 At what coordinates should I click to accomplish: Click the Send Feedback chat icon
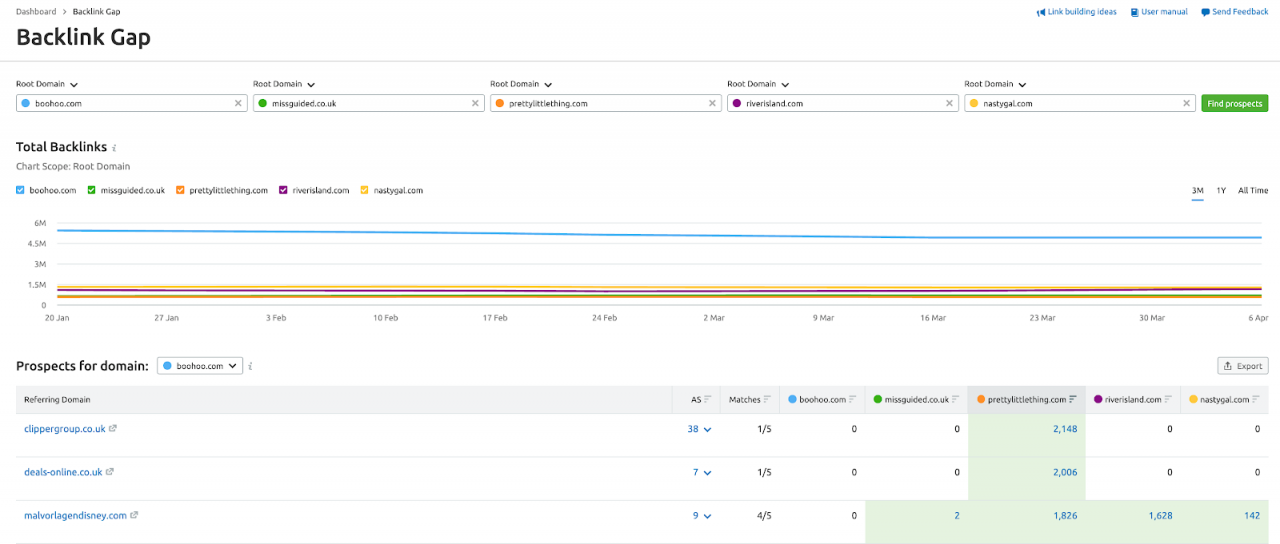pos(1204,12)
